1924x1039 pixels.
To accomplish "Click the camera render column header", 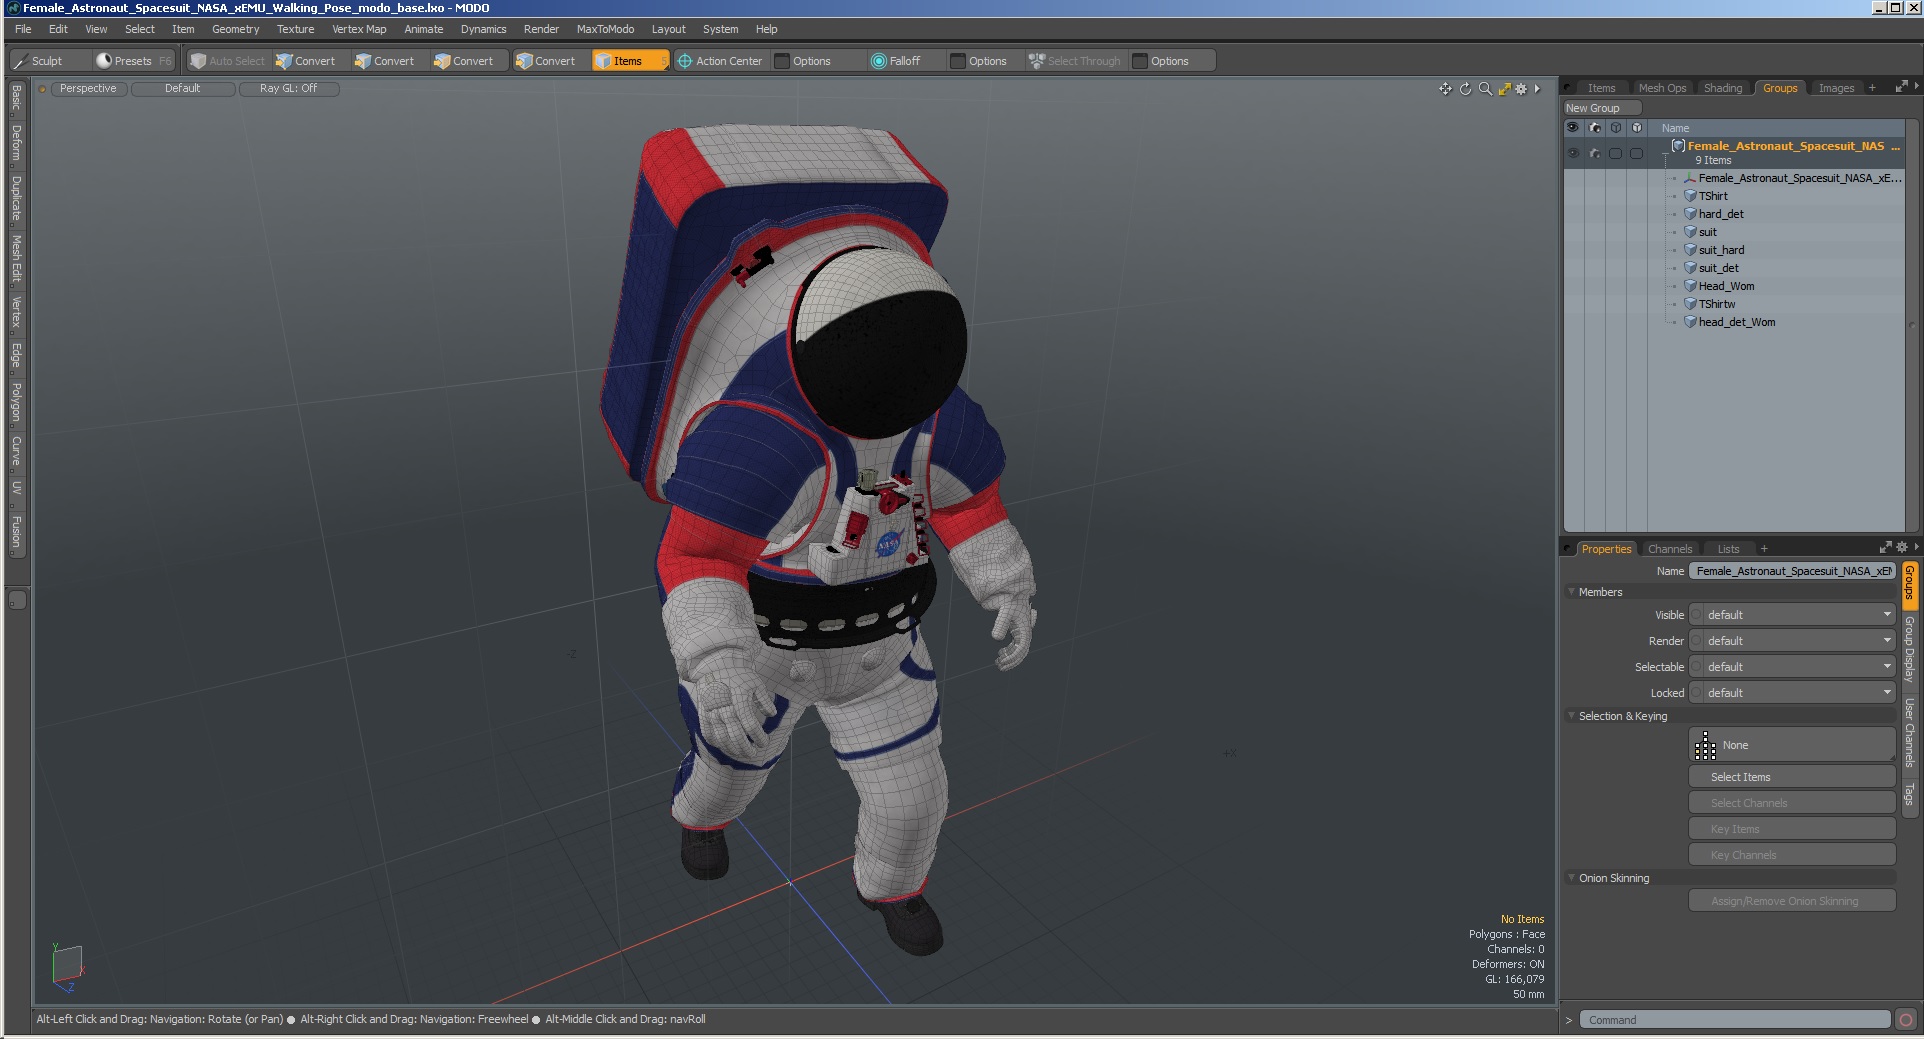I will [x=1595, y=128].
